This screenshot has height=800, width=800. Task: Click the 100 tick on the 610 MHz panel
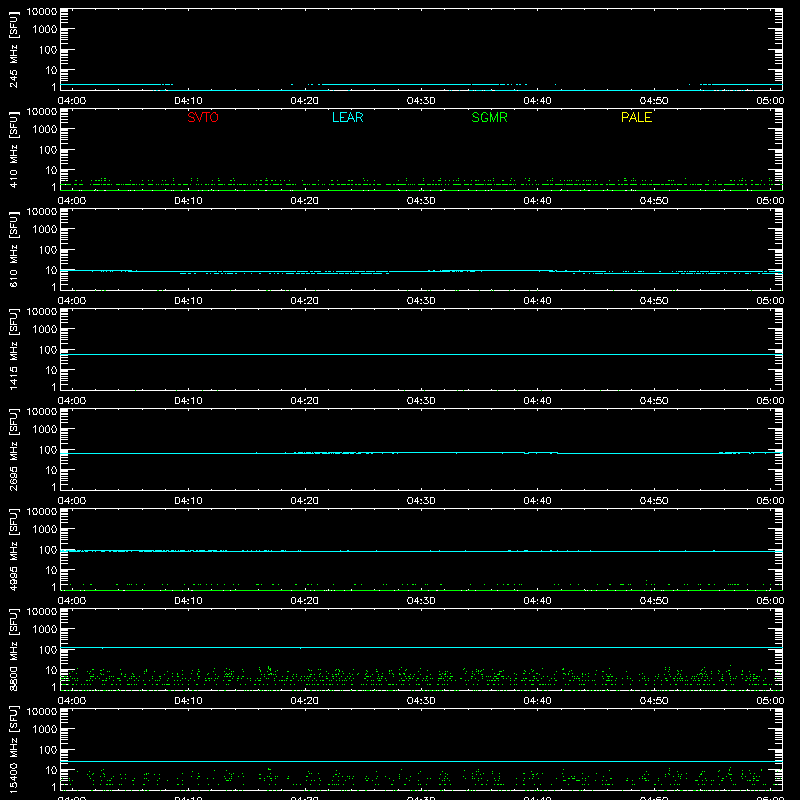tap(48, 250)
